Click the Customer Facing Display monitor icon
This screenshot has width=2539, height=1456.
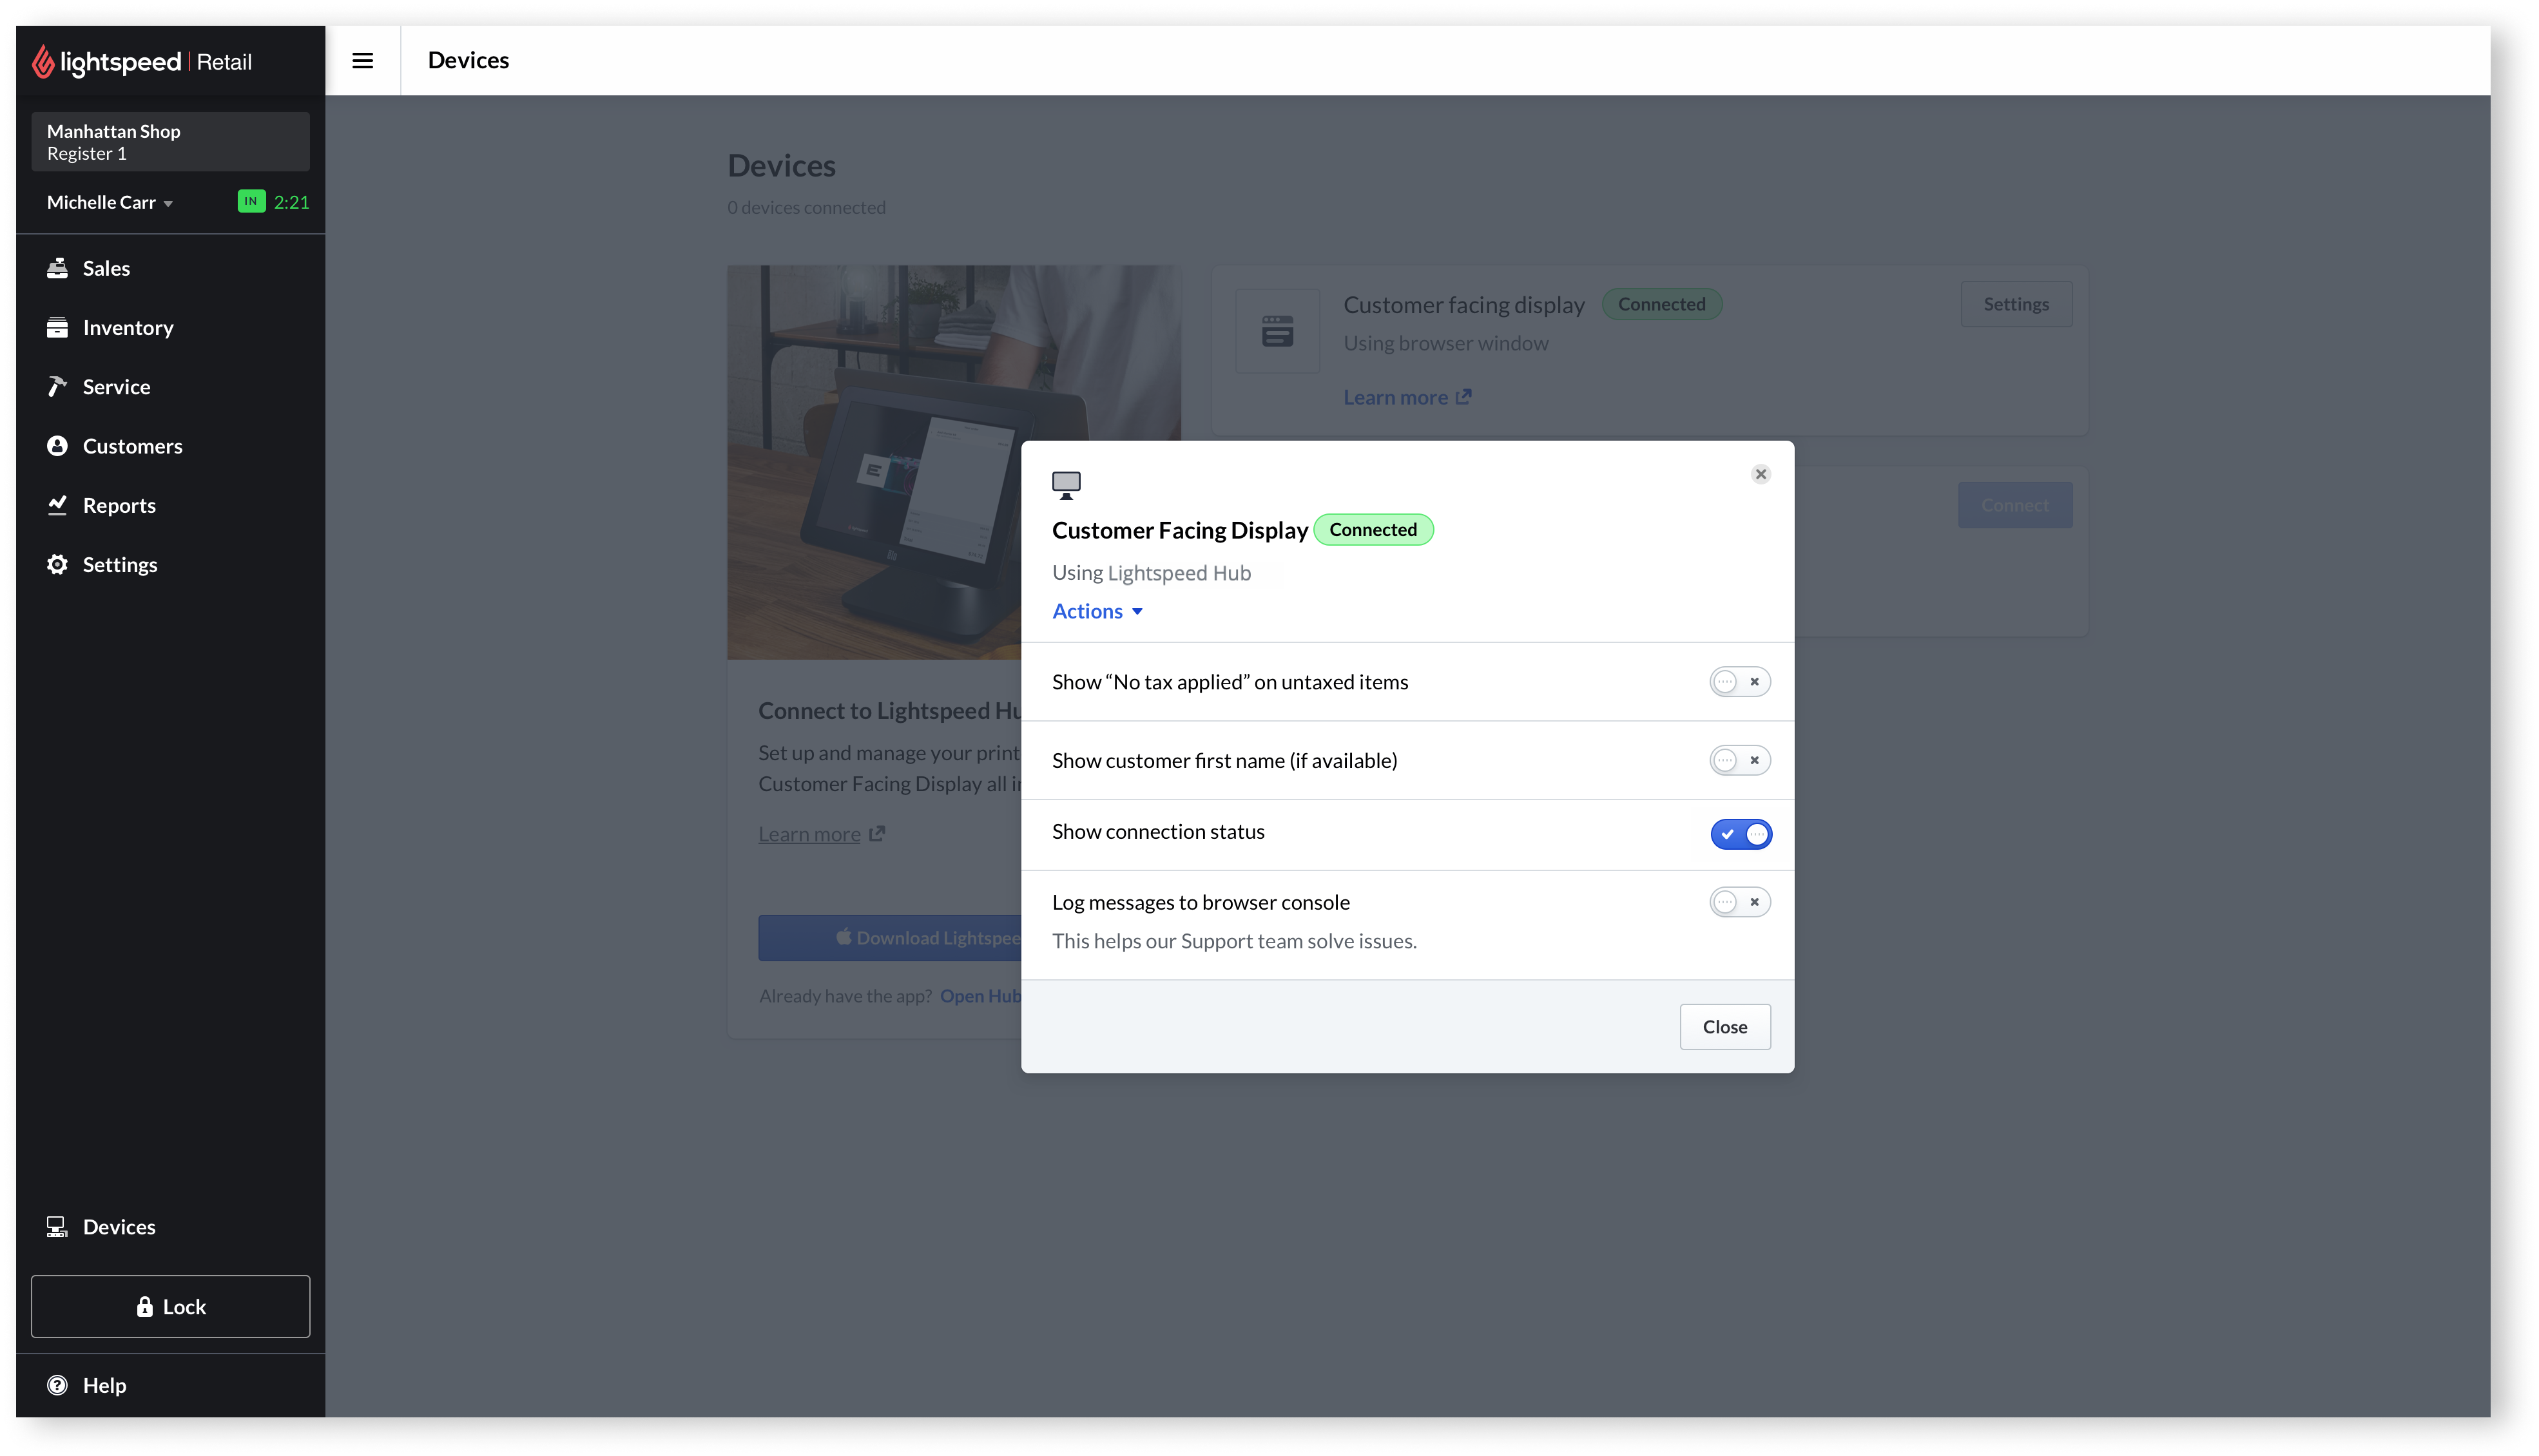click(1065, 483)
